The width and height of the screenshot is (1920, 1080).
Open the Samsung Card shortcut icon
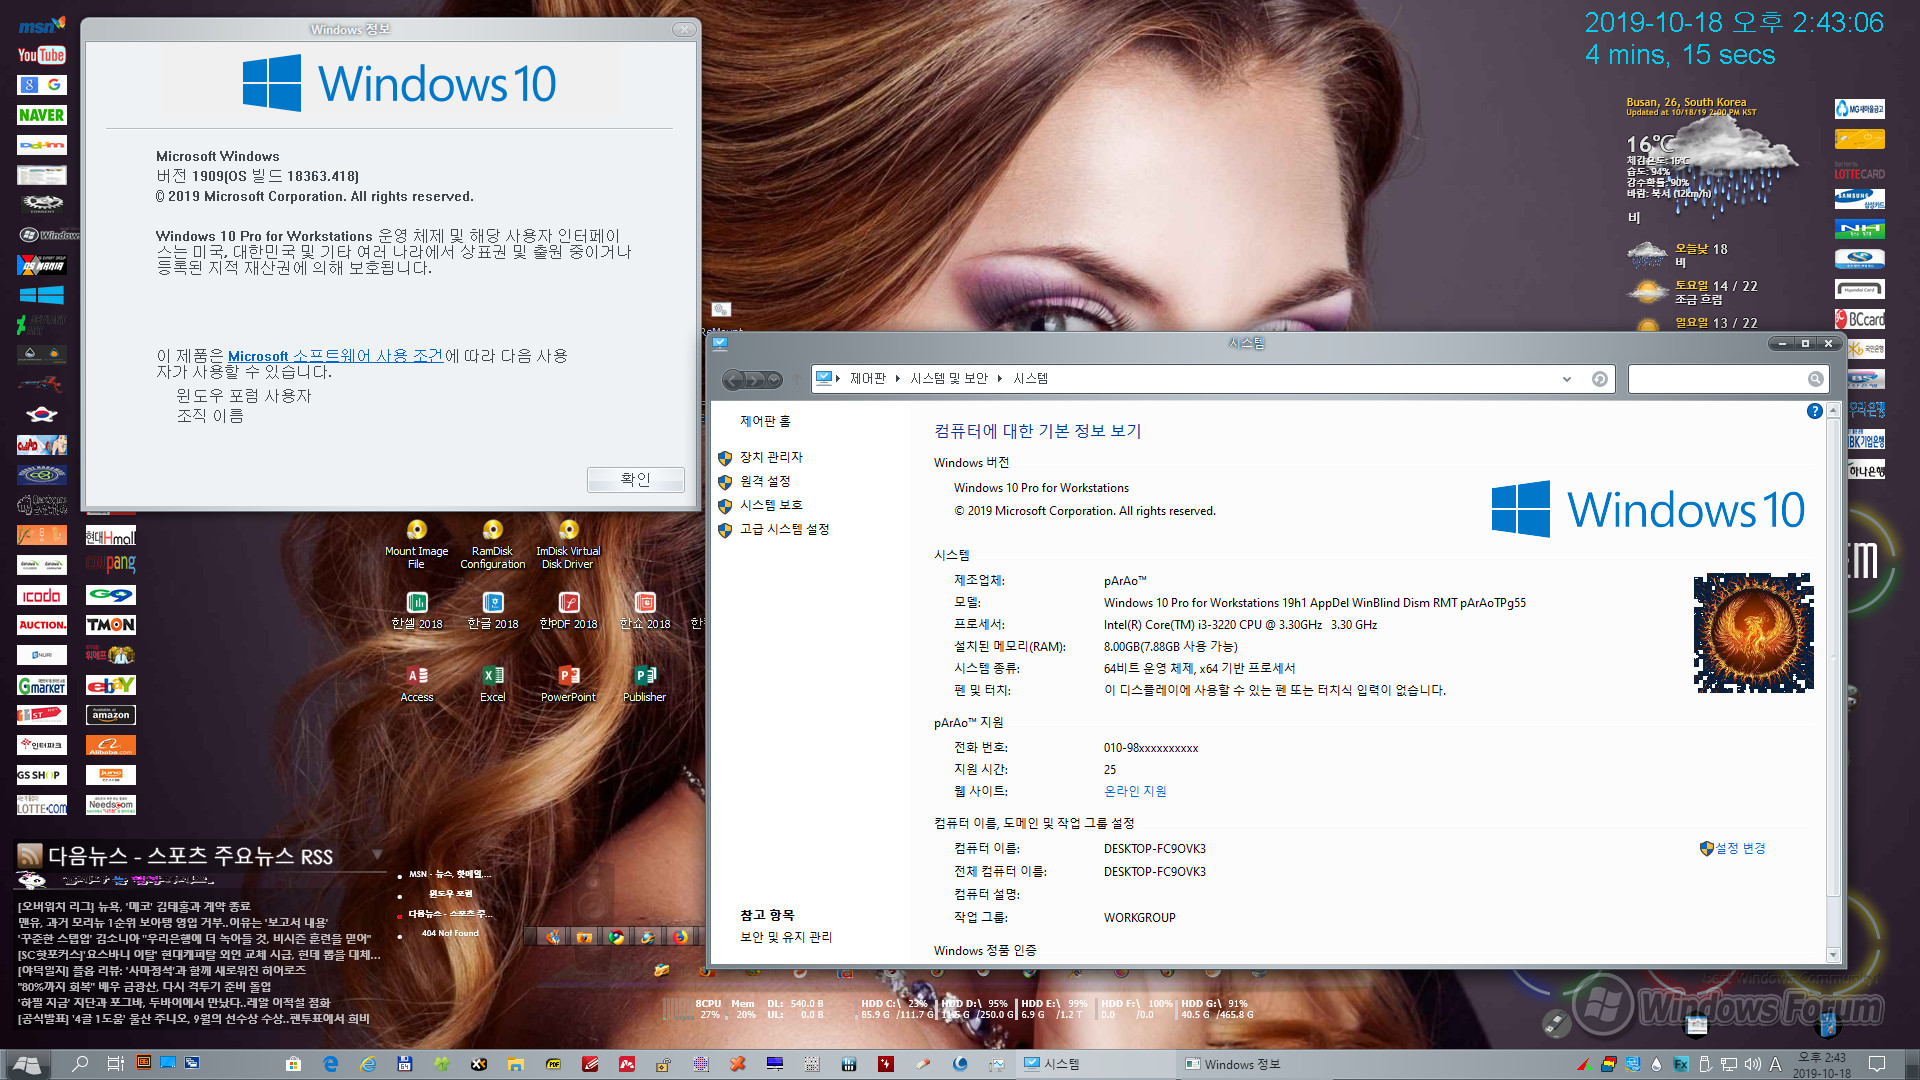click(1859, 200)
